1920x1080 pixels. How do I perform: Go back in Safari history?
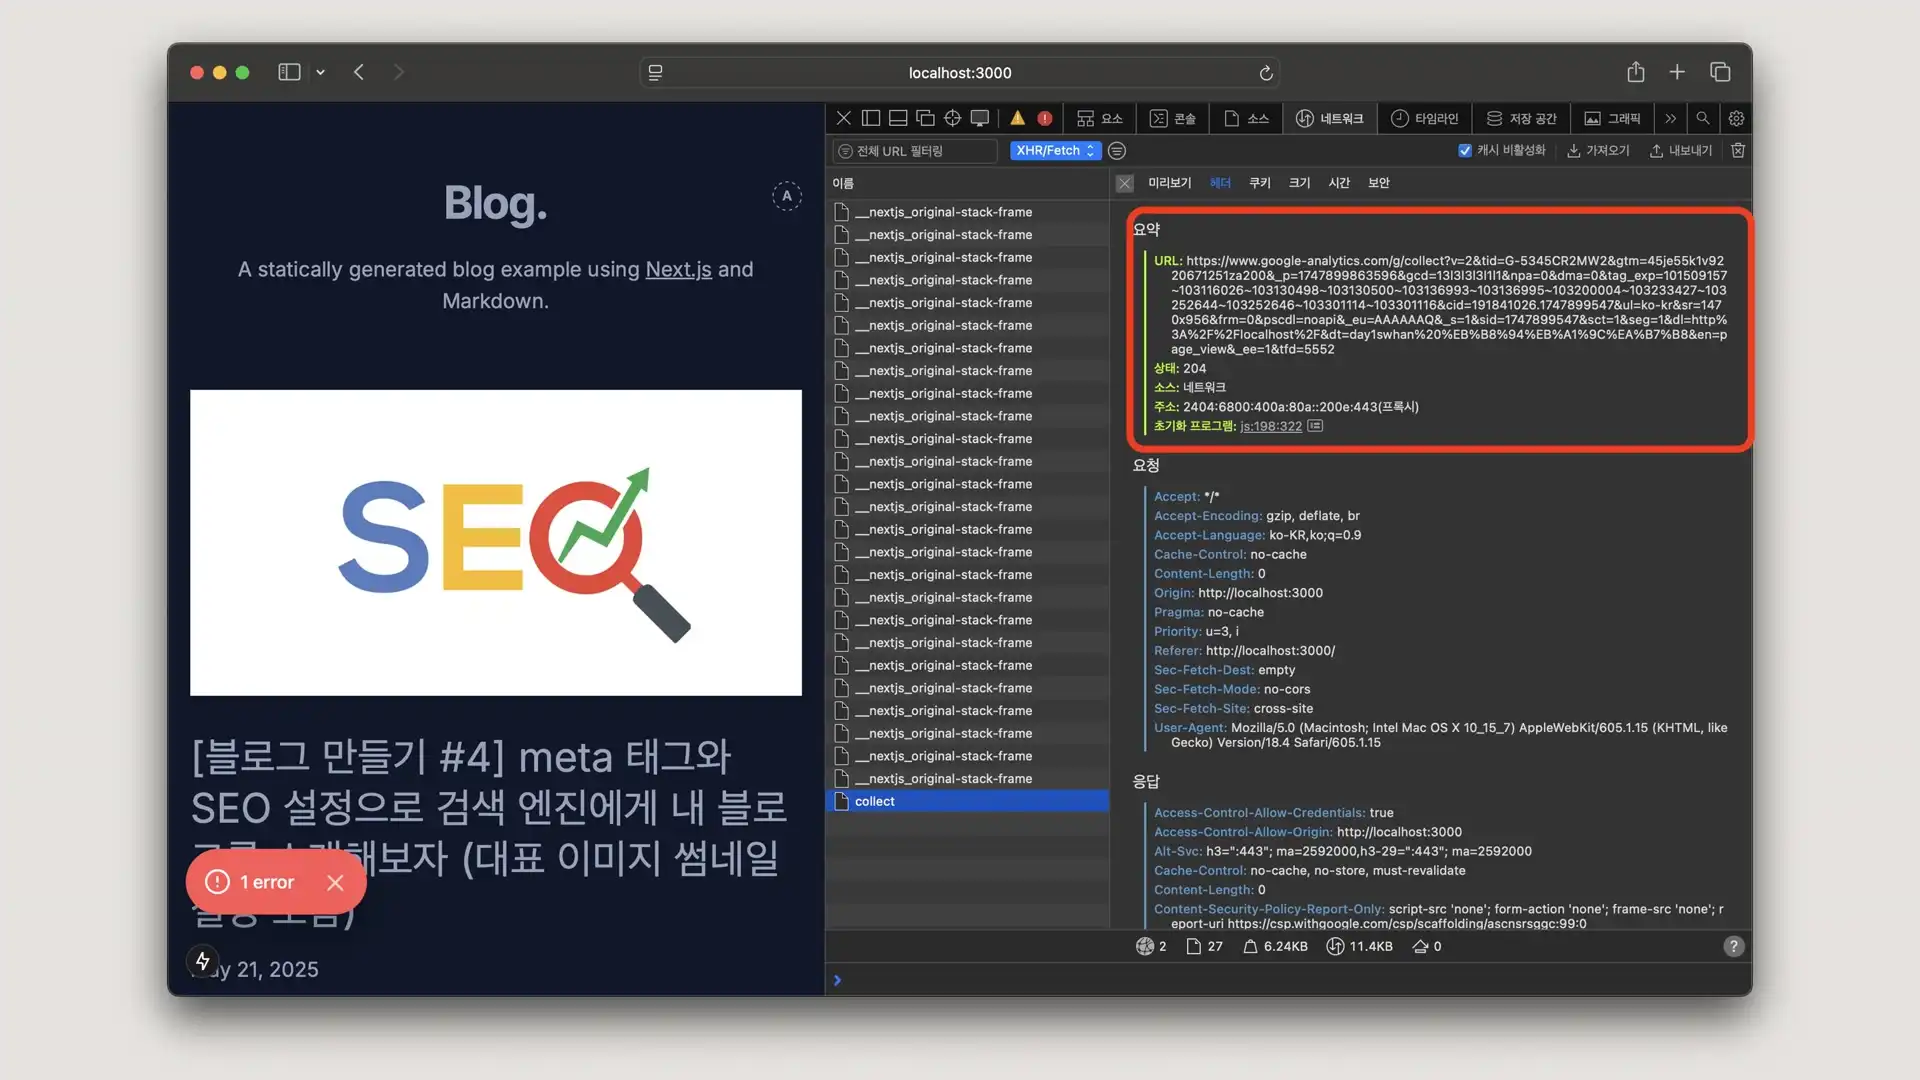click(359, 72)
